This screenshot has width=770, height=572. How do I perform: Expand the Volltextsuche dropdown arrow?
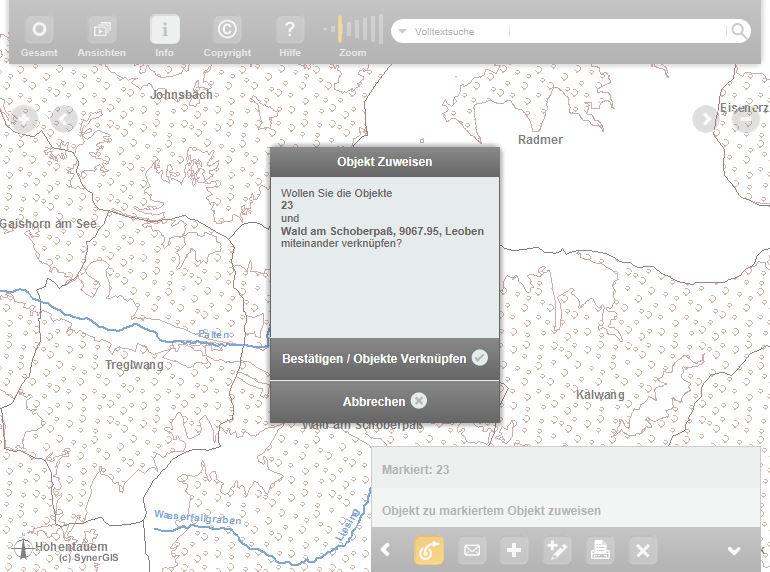click(x=403, y=32)
